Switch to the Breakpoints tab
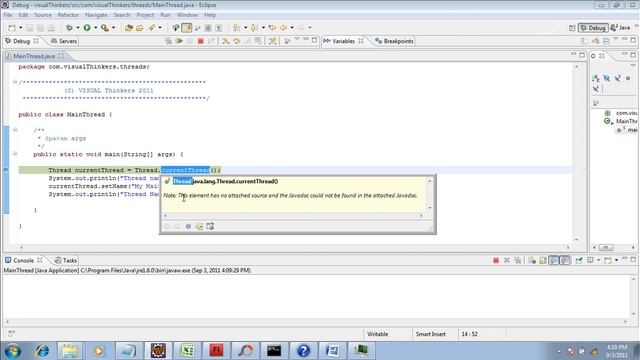Viewport: 640px width, 360px height. click(394, 41)
